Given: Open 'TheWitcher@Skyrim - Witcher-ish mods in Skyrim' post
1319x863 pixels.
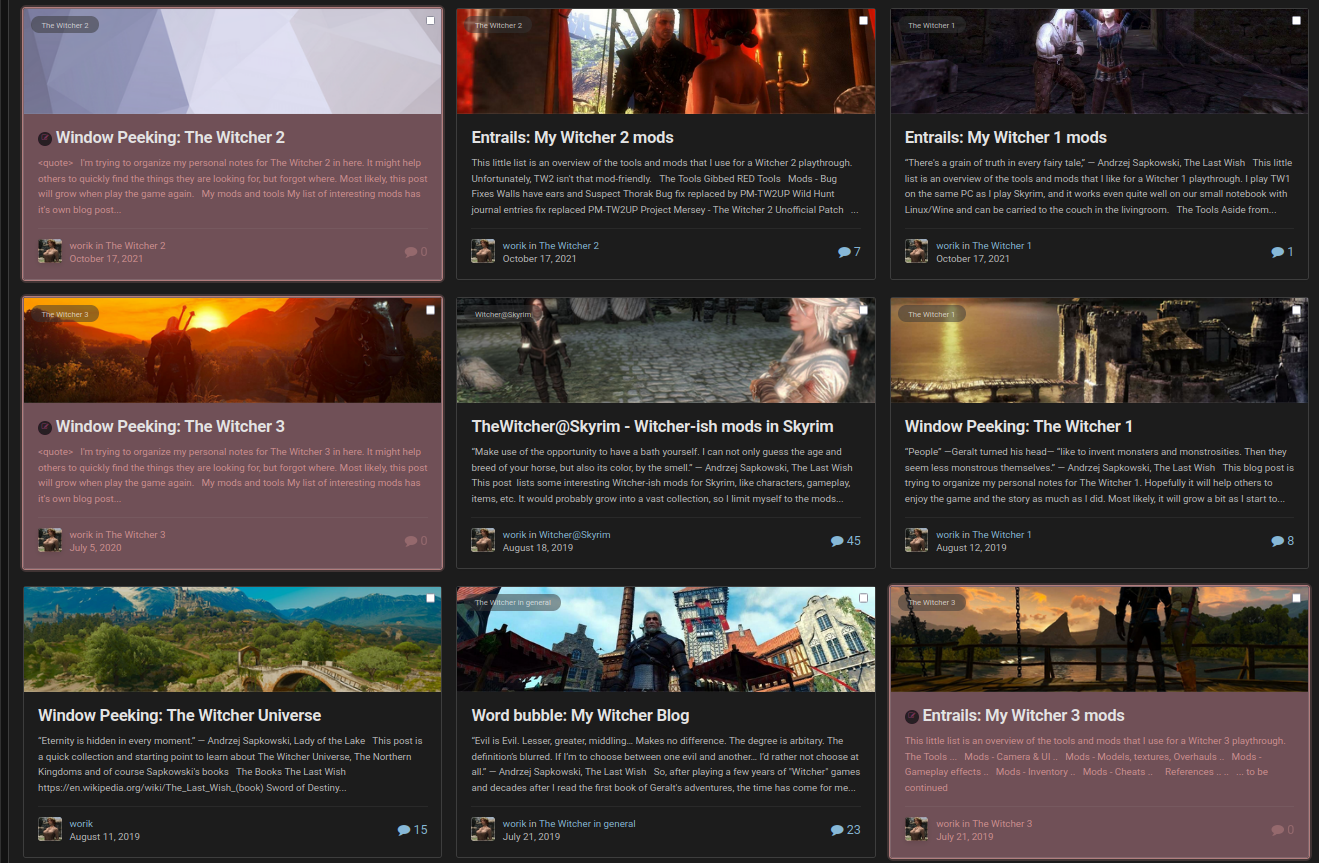Looking at the screenshot, I should (652, 427).
